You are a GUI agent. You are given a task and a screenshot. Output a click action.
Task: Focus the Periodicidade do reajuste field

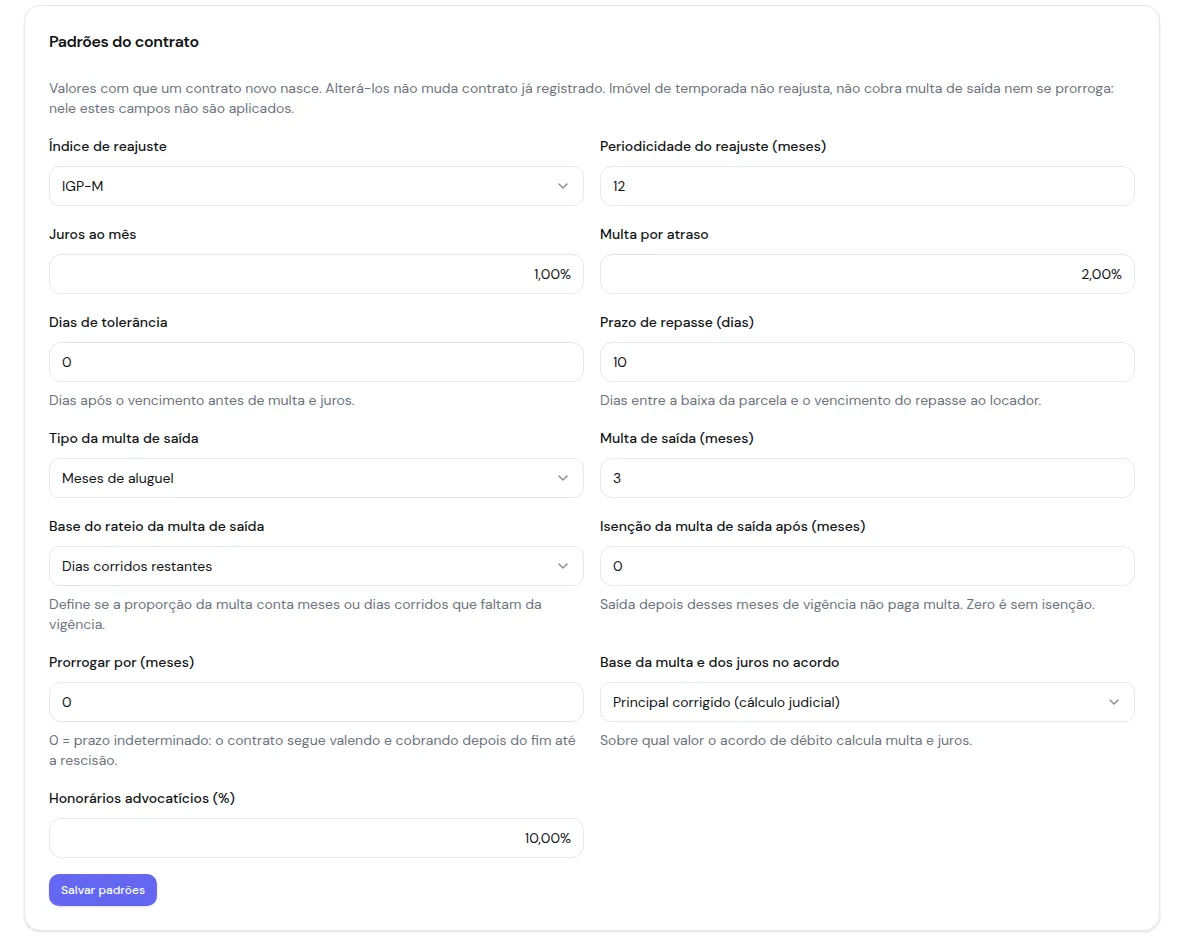tap(867, 186)
